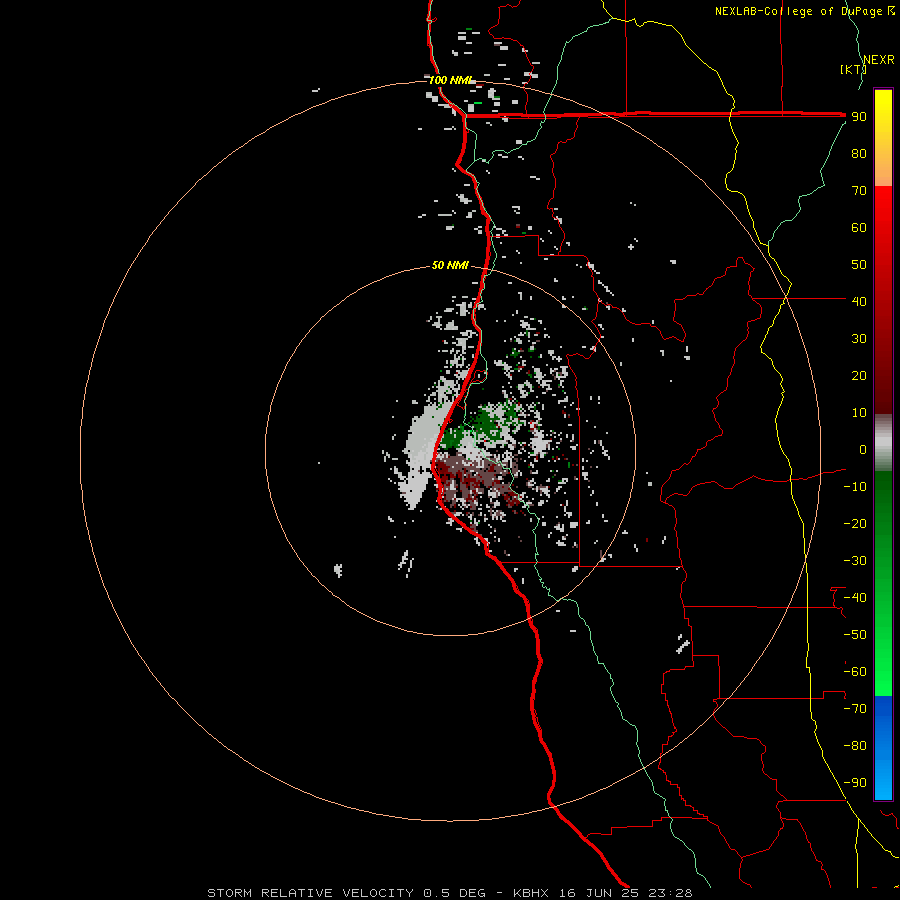Click the "[KT]" units label
900x900 pixels.
853,69
